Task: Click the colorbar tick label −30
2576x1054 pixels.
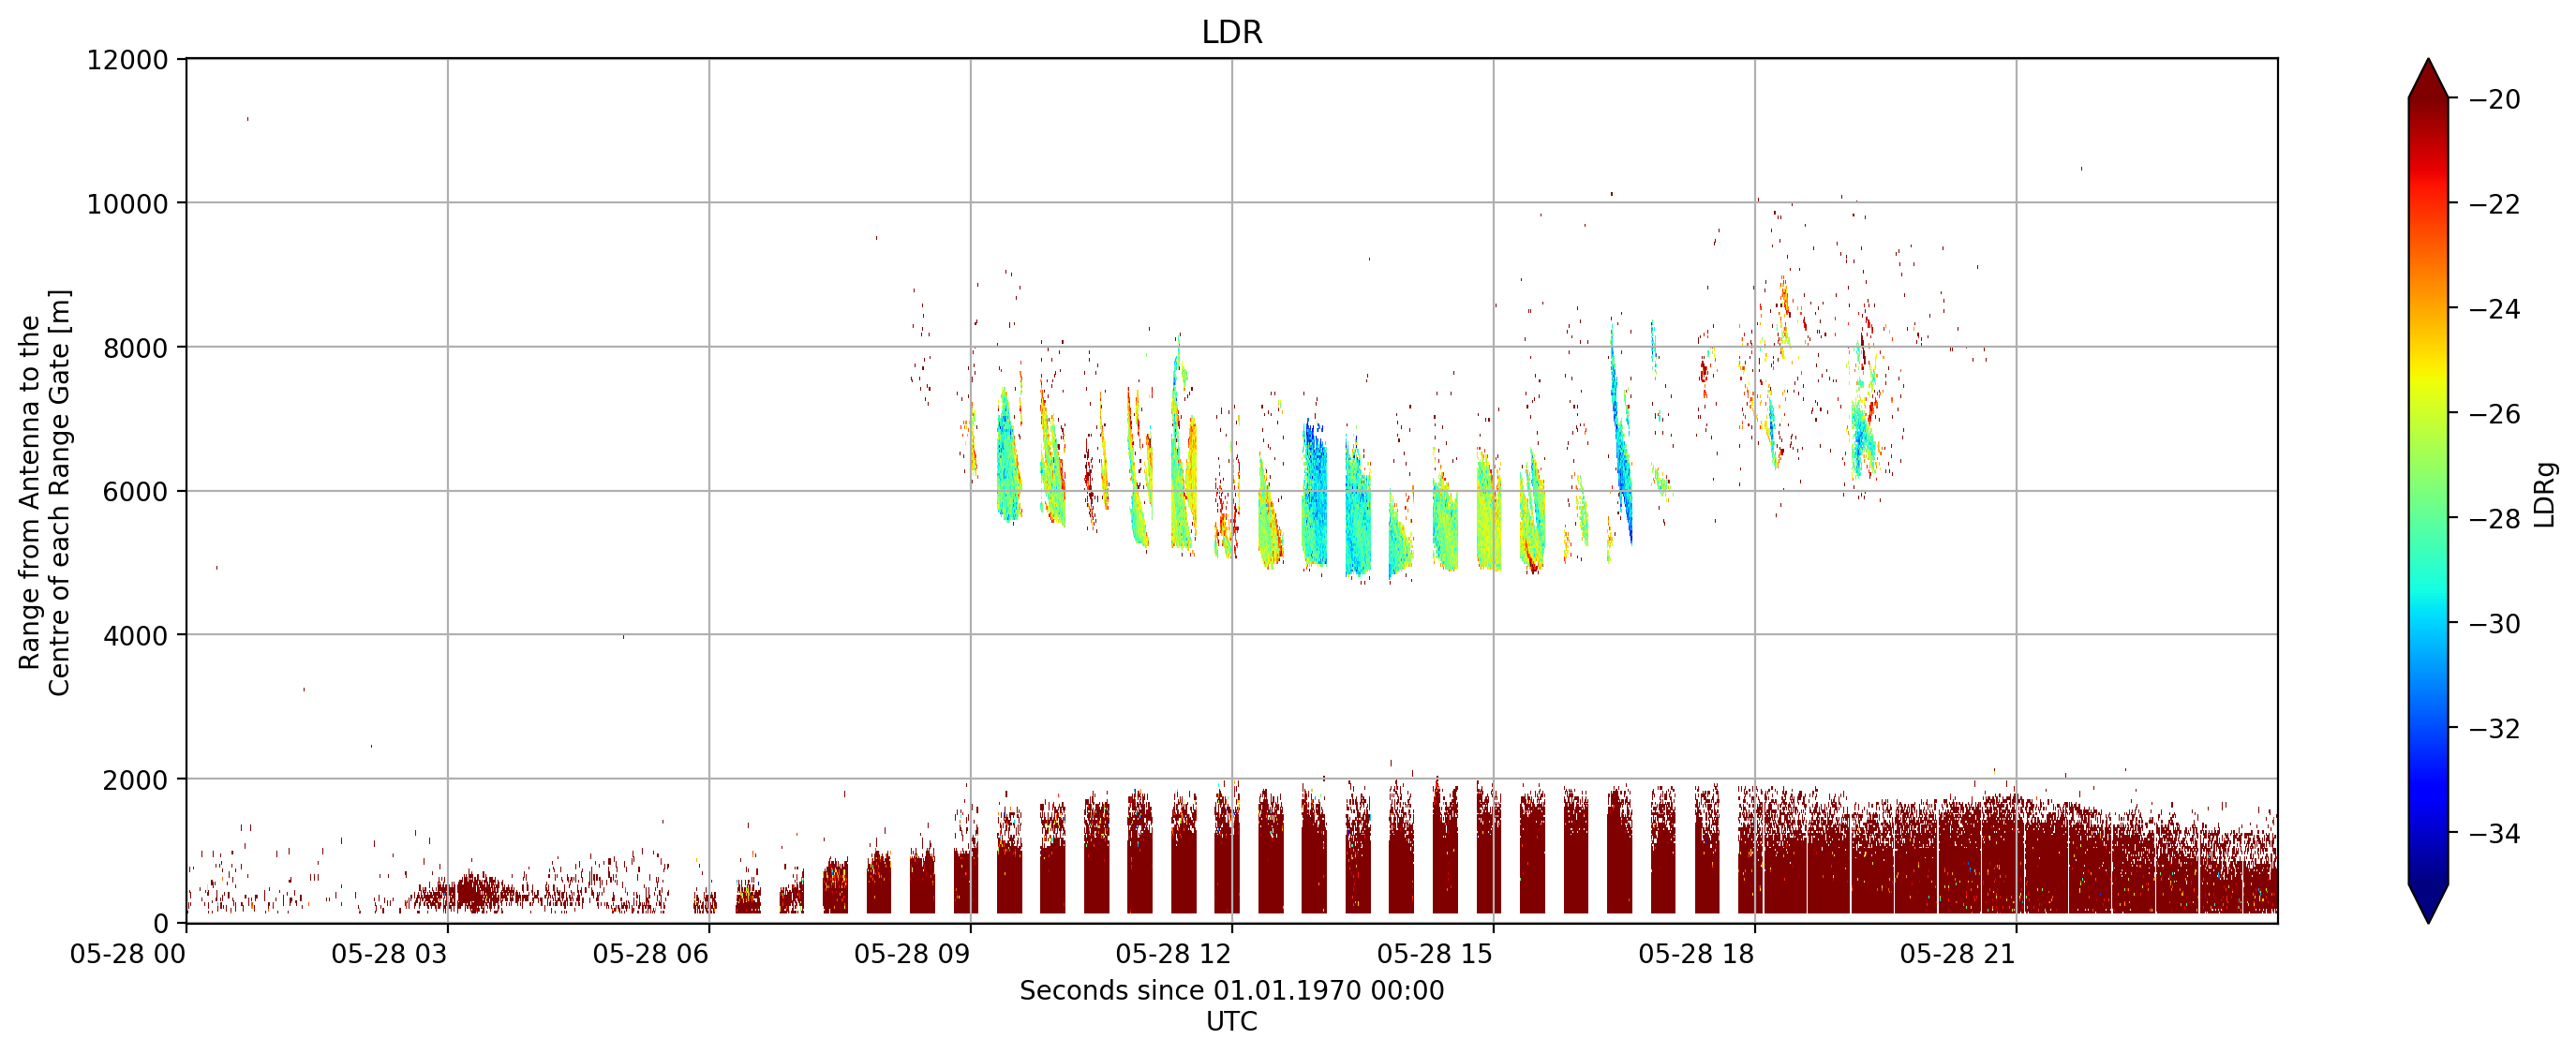Action: coord(2494,623)
